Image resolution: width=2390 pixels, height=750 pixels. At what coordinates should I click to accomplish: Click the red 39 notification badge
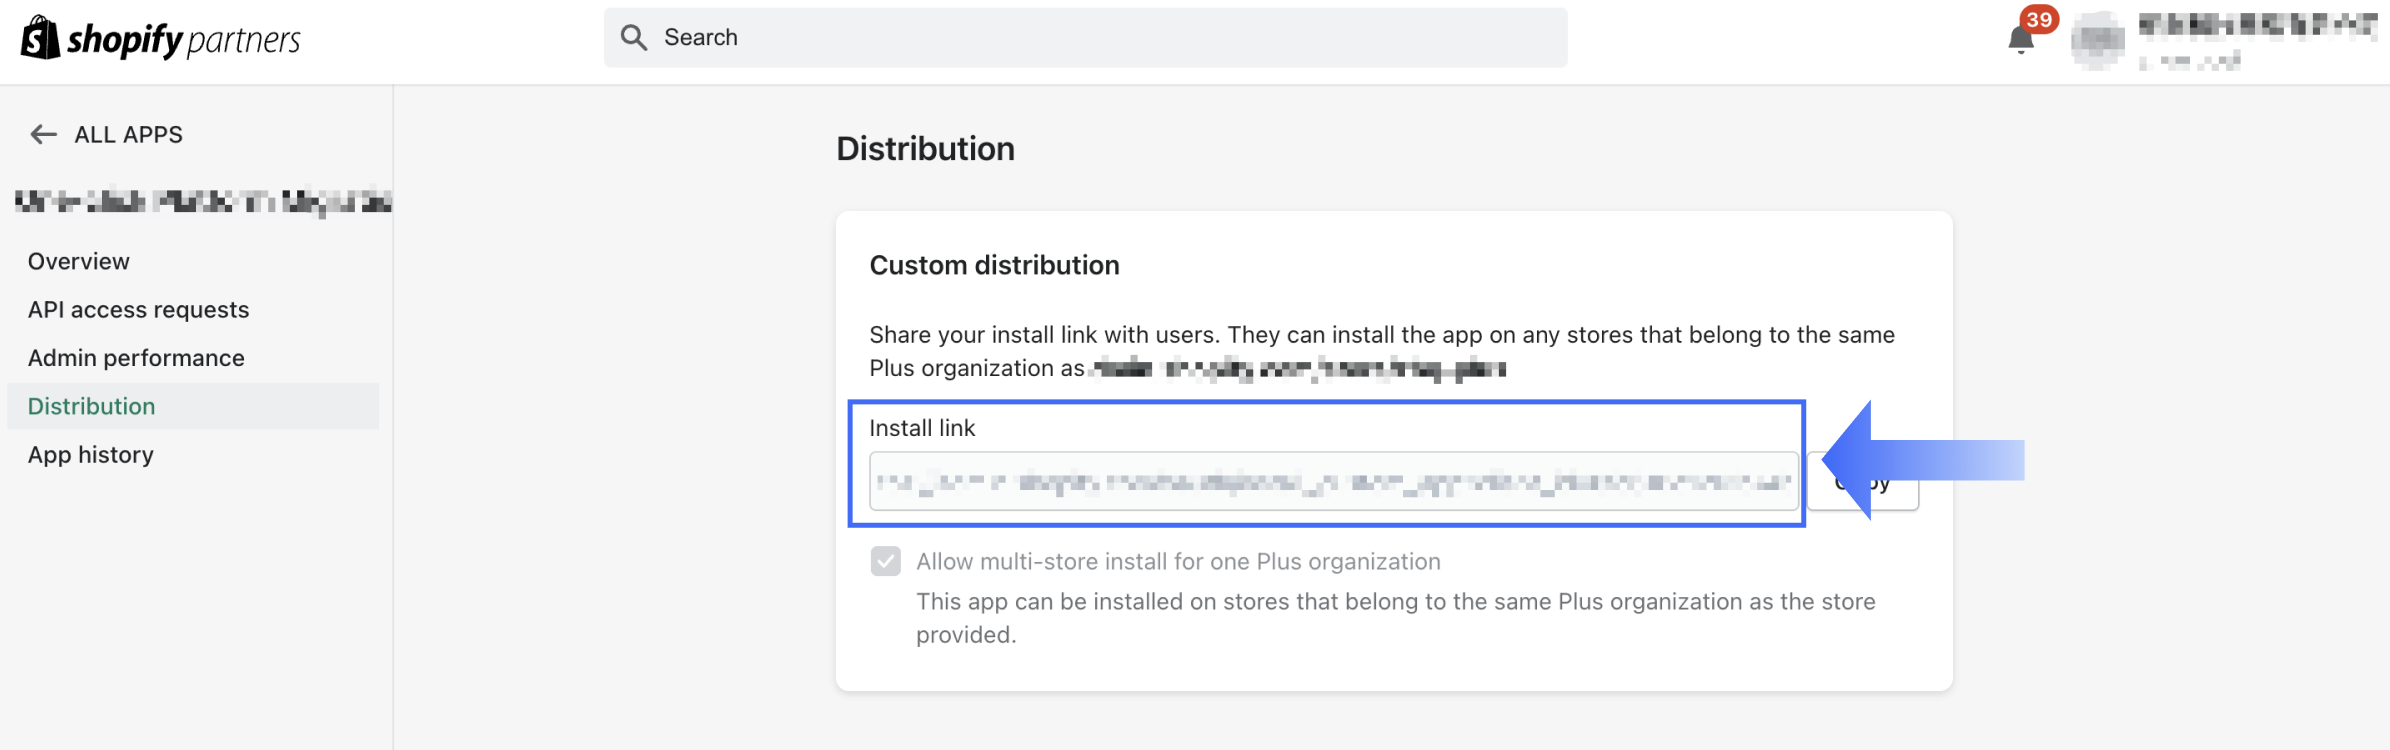pos(2038,20)
